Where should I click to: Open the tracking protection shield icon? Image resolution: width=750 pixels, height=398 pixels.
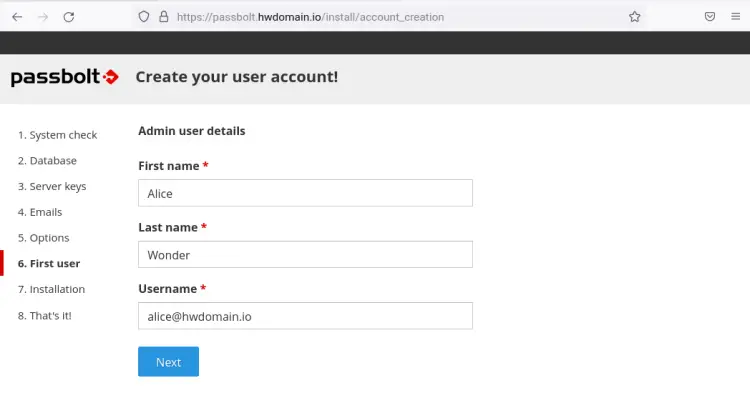pyautogui.click(x=144, y=17)
